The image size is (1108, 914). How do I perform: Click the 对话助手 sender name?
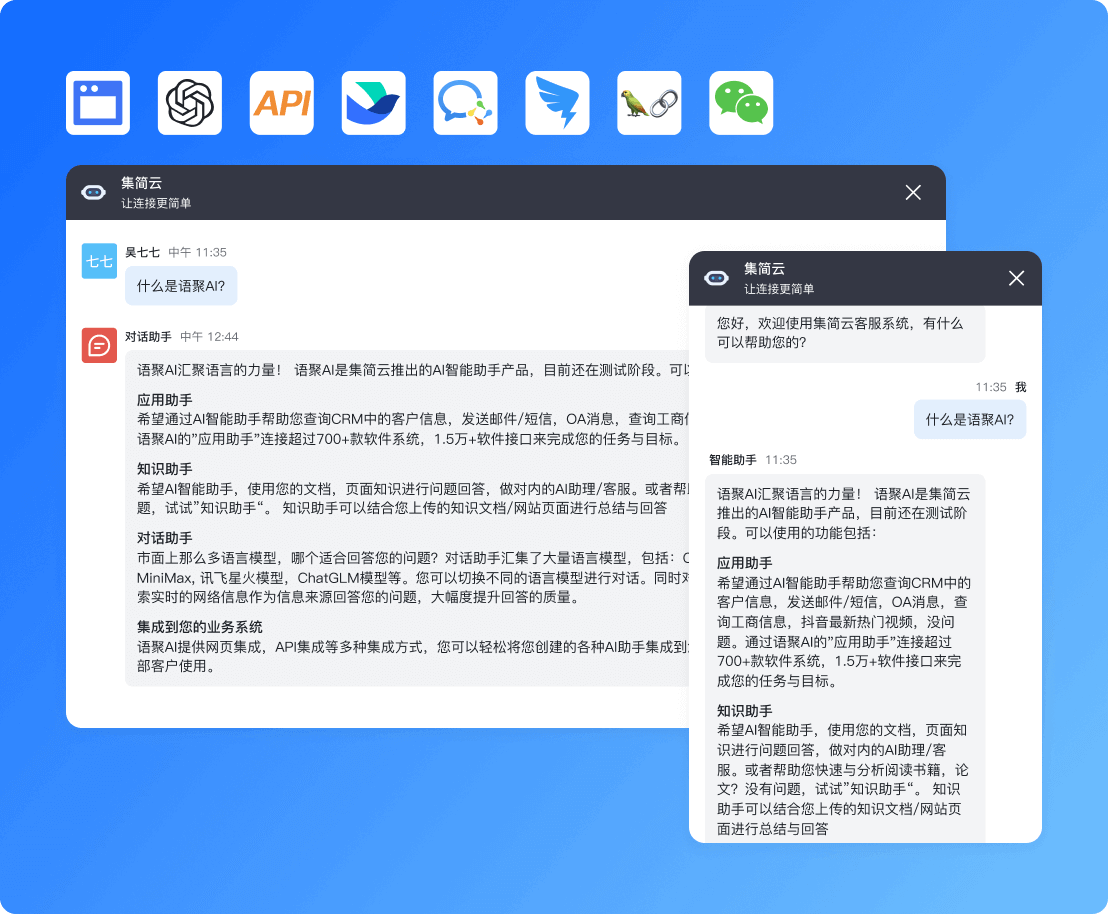click(148, 337)
